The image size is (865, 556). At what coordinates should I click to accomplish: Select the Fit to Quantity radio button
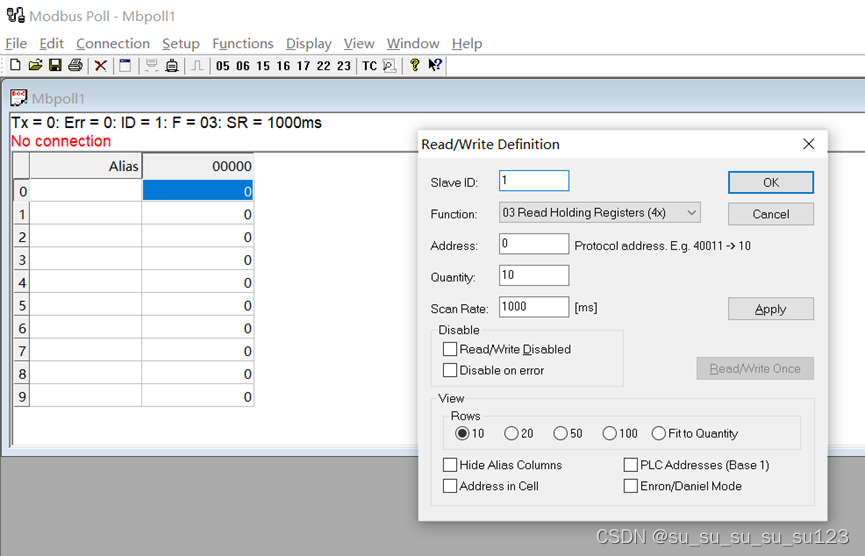(659, 434)
